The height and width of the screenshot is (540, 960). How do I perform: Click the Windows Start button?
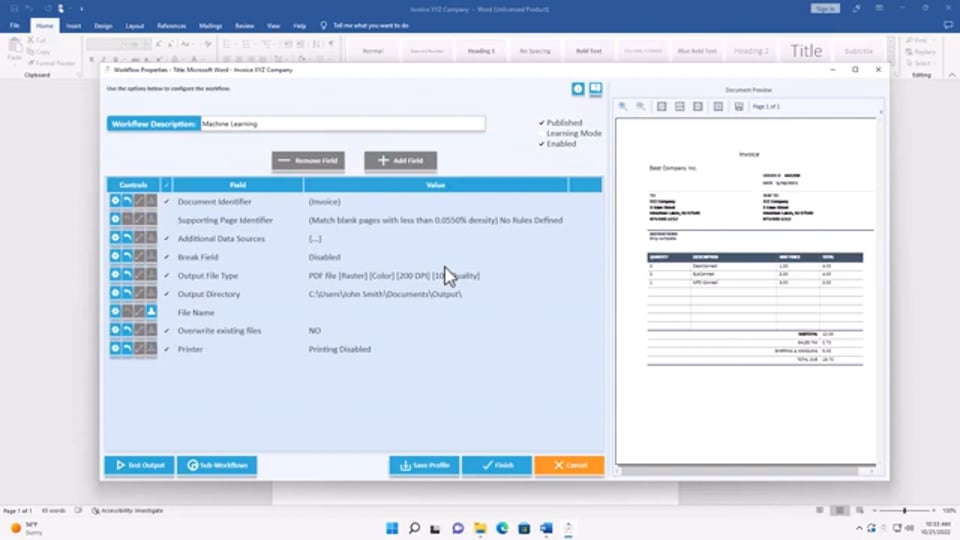(392, 528)
